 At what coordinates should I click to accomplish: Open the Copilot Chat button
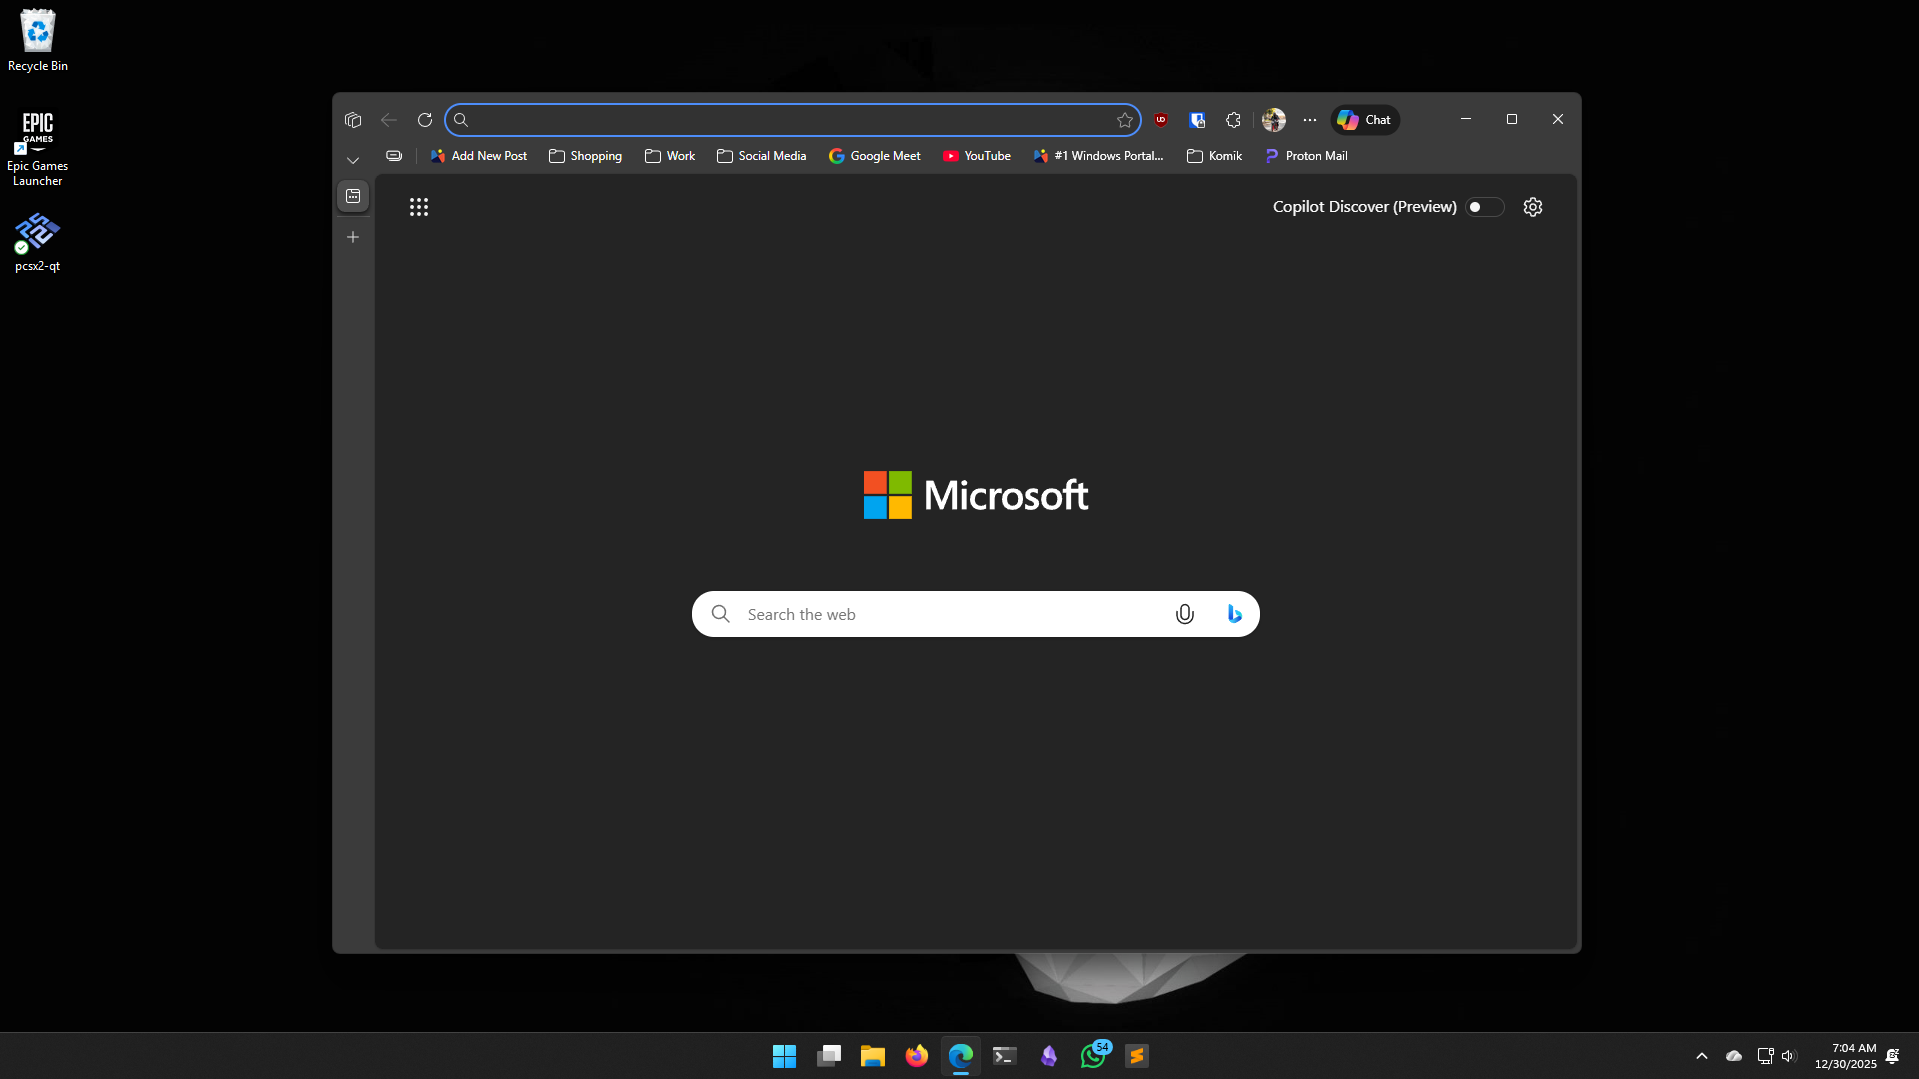(1365, 120)
